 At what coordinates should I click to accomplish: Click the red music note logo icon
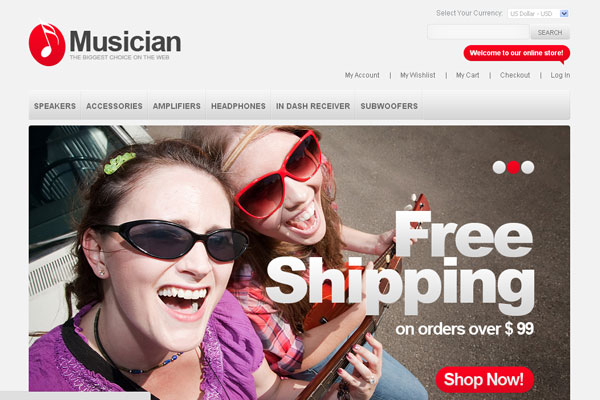pos(47,44)
